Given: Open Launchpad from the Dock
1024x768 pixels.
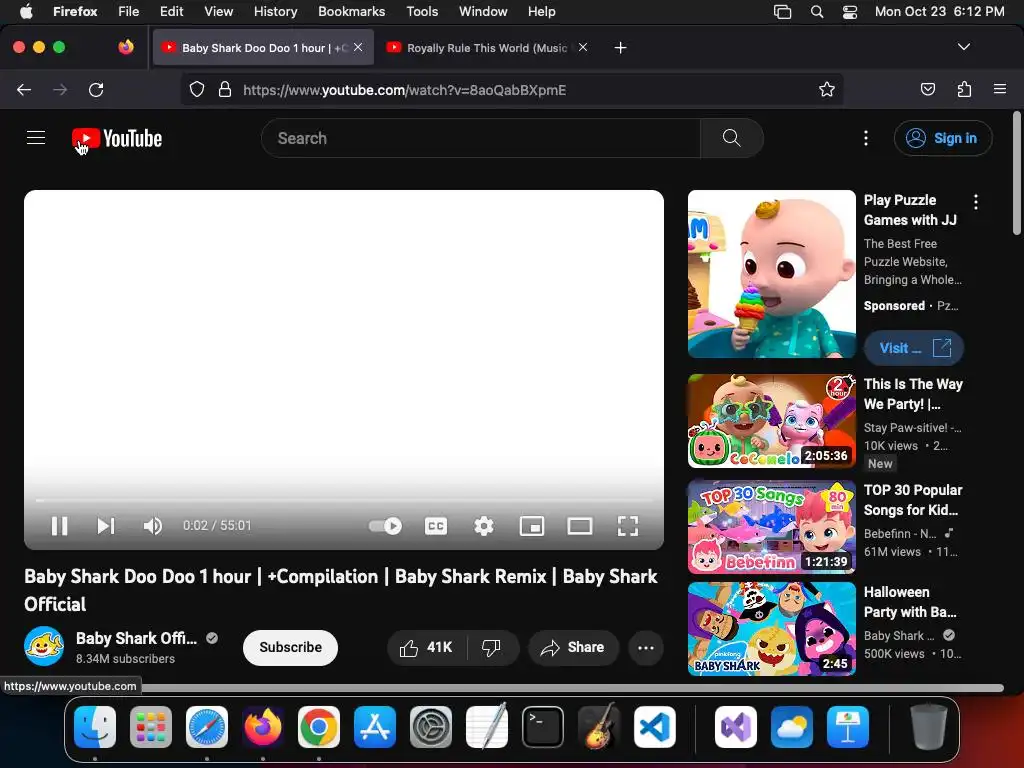Looking at the screenshot, I should [x=151, y=727].
